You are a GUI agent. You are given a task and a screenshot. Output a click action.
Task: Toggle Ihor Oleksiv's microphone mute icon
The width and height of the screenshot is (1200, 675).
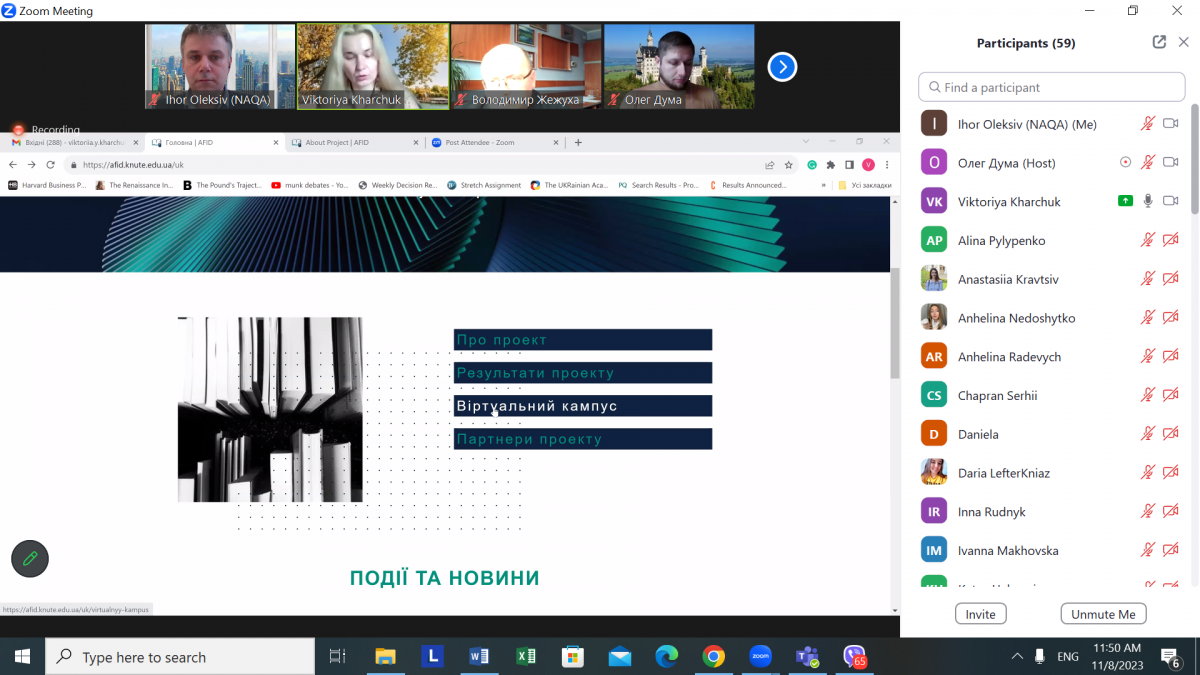(x=1148, y=124)
